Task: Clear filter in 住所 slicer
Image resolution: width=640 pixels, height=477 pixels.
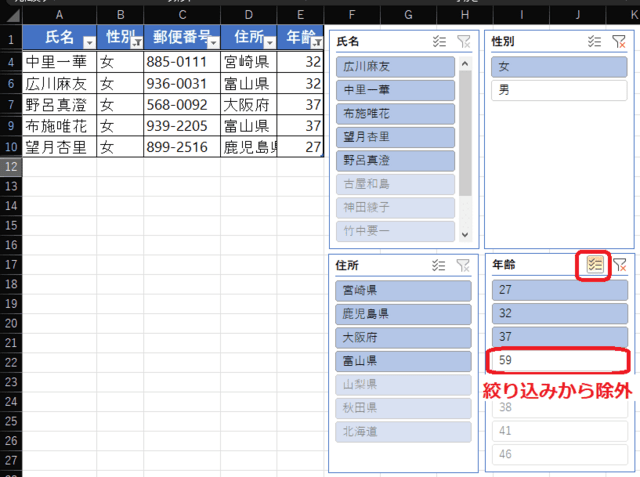Action: pyautogui.click(x=463, y=265)
